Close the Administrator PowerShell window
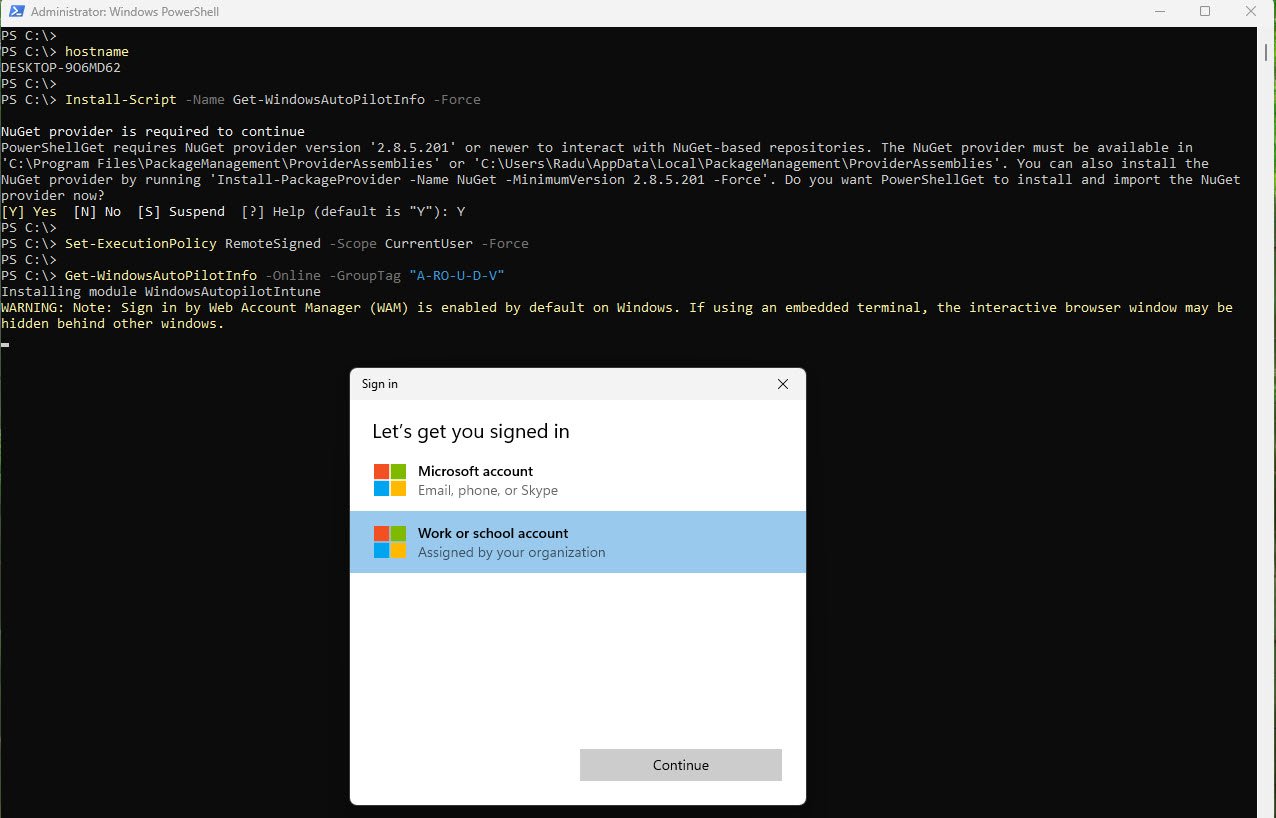 (1251, 12)
